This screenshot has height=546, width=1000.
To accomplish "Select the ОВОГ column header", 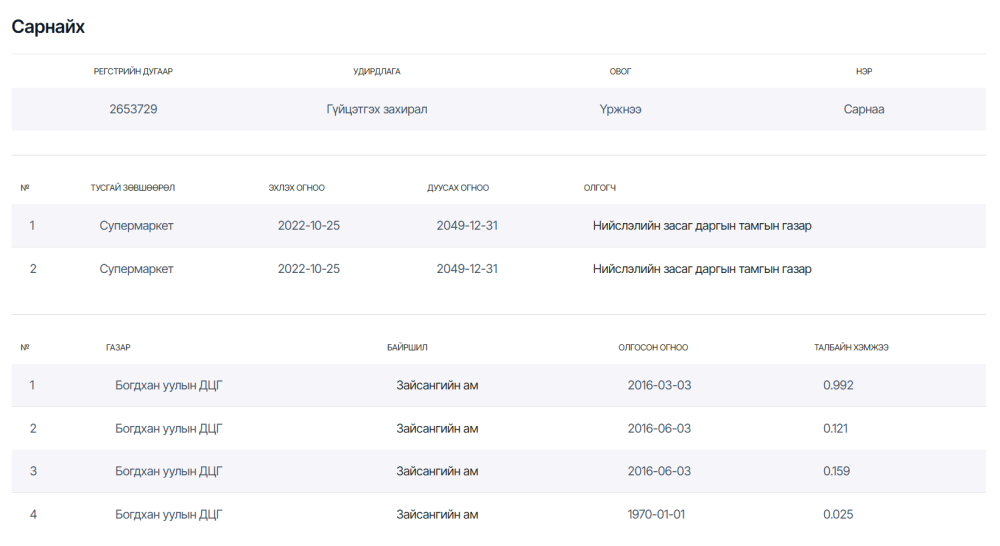I will point(621,71).
